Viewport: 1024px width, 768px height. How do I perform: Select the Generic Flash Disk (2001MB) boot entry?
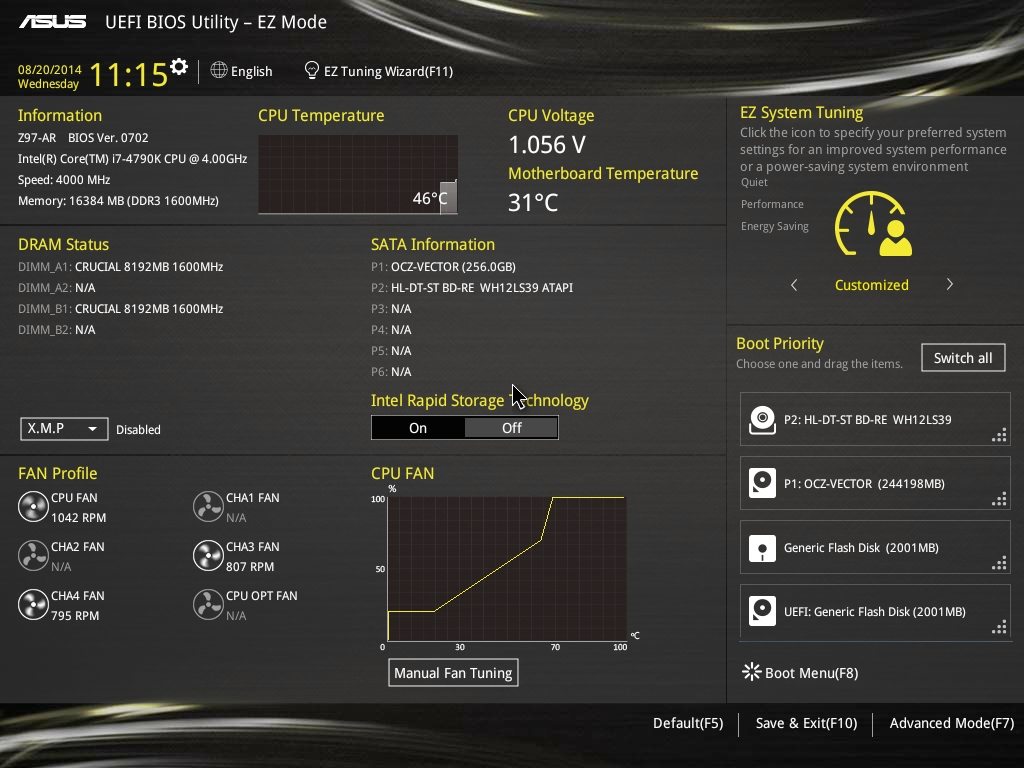click(x=875, y=547)
